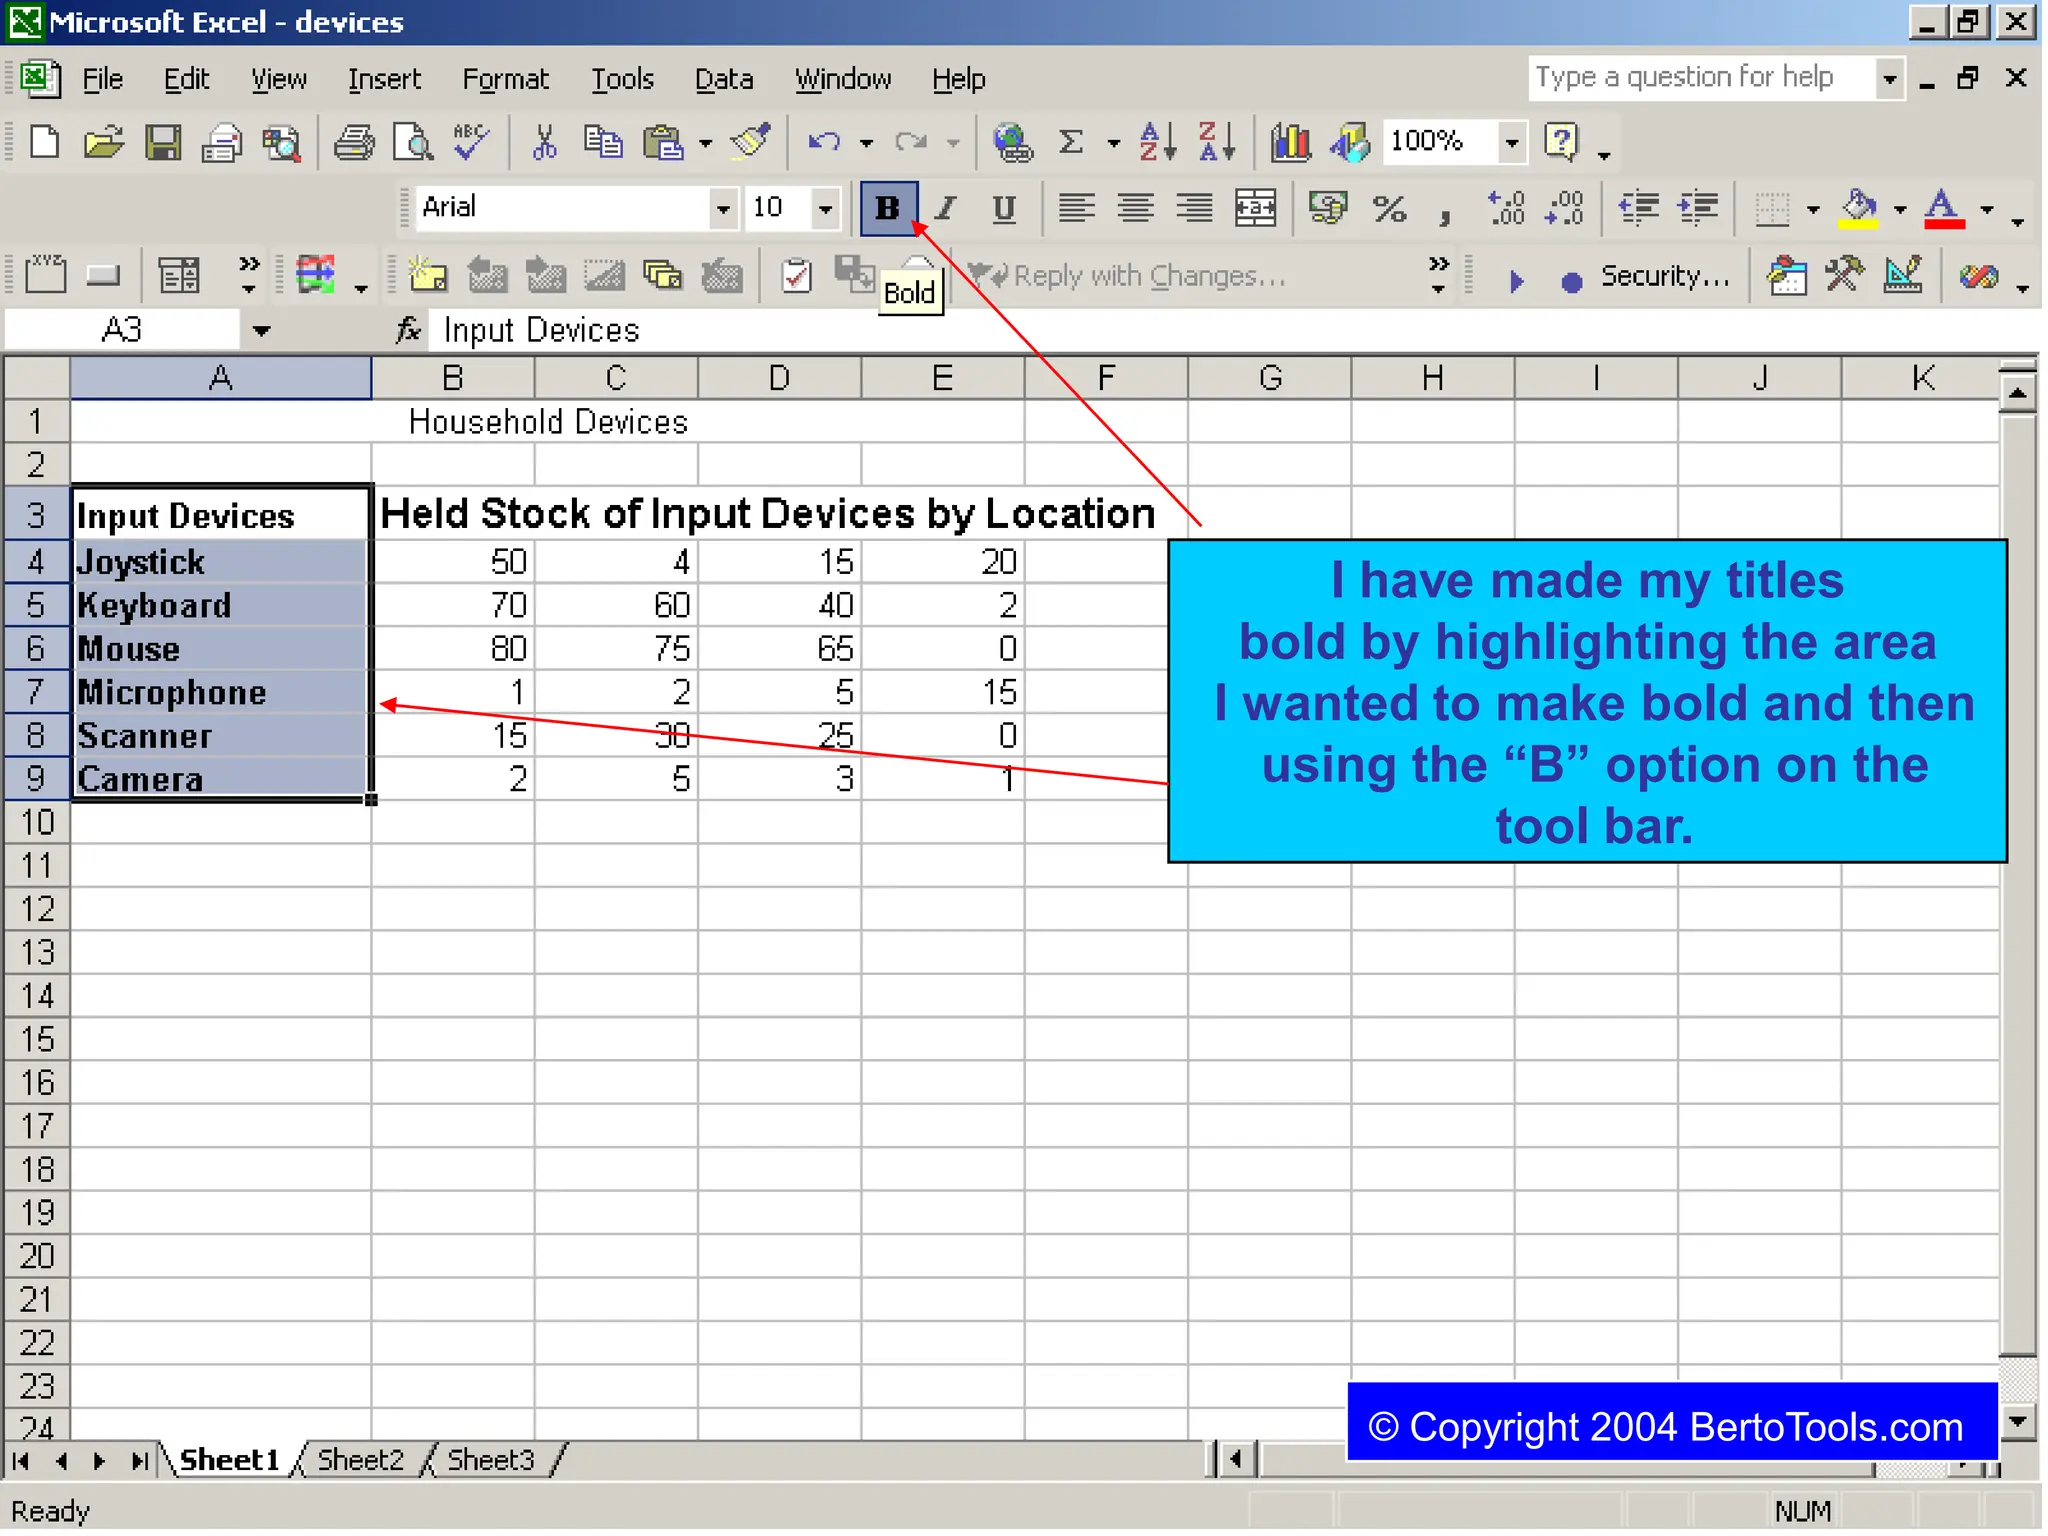Click the Cut scissors icon
This screenshot has height=1536, width=2048.
(x=544, y=143)
